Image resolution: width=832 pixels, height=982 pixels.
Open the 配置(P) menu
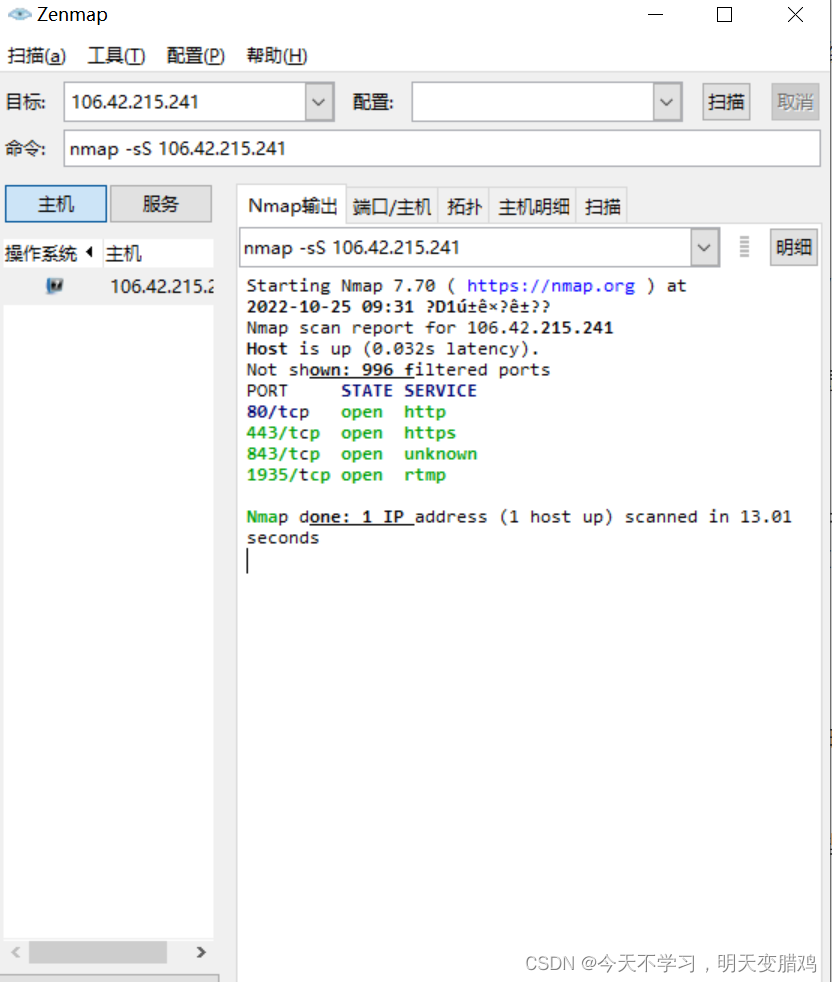coord(195,56)
